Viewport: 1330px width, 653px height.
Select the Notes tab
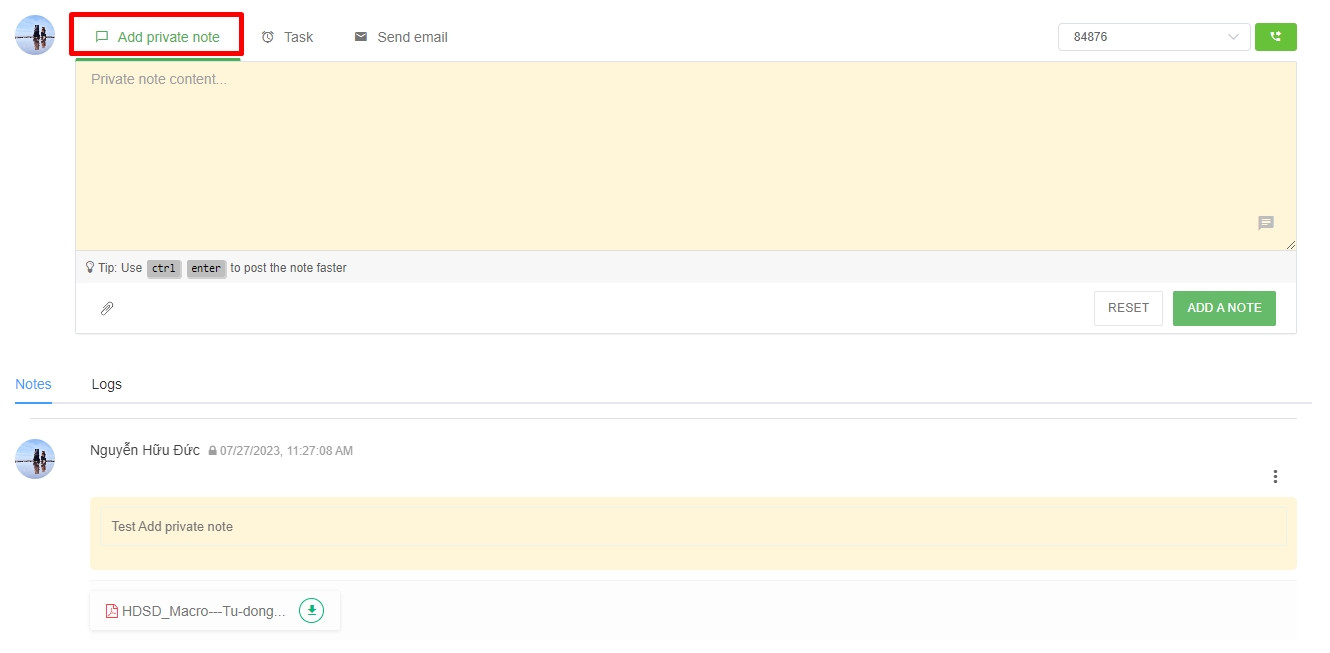click(33, 384)
